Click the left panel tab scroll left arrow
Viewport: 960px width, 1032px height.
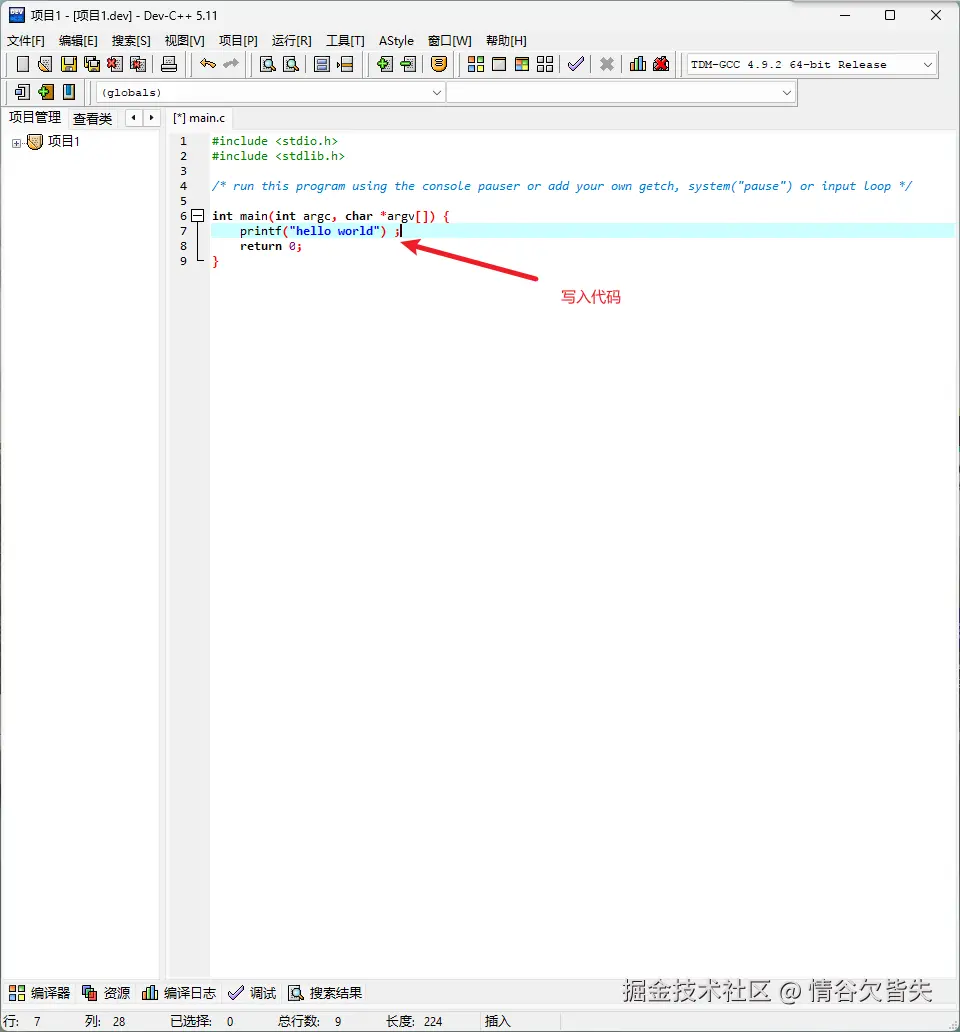(x=134, y=118)
